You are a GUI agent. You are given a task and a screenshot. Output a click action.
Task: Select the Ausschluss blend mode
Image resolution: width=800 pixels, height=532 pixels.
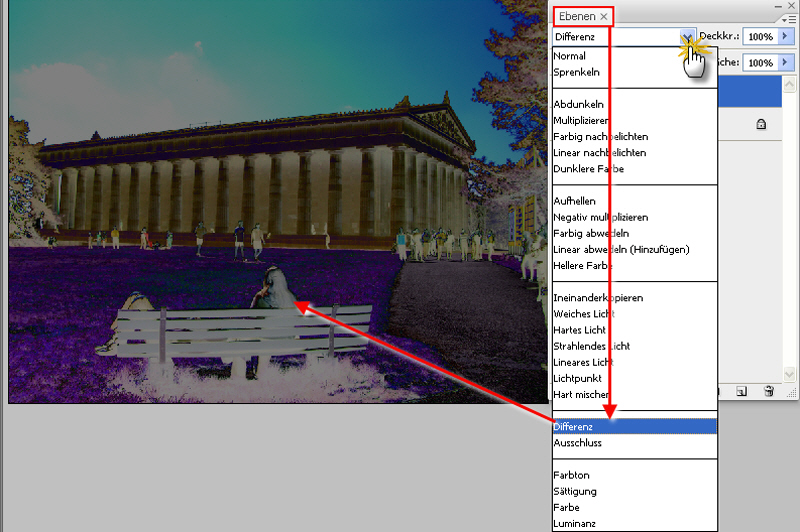pos(578,442)
